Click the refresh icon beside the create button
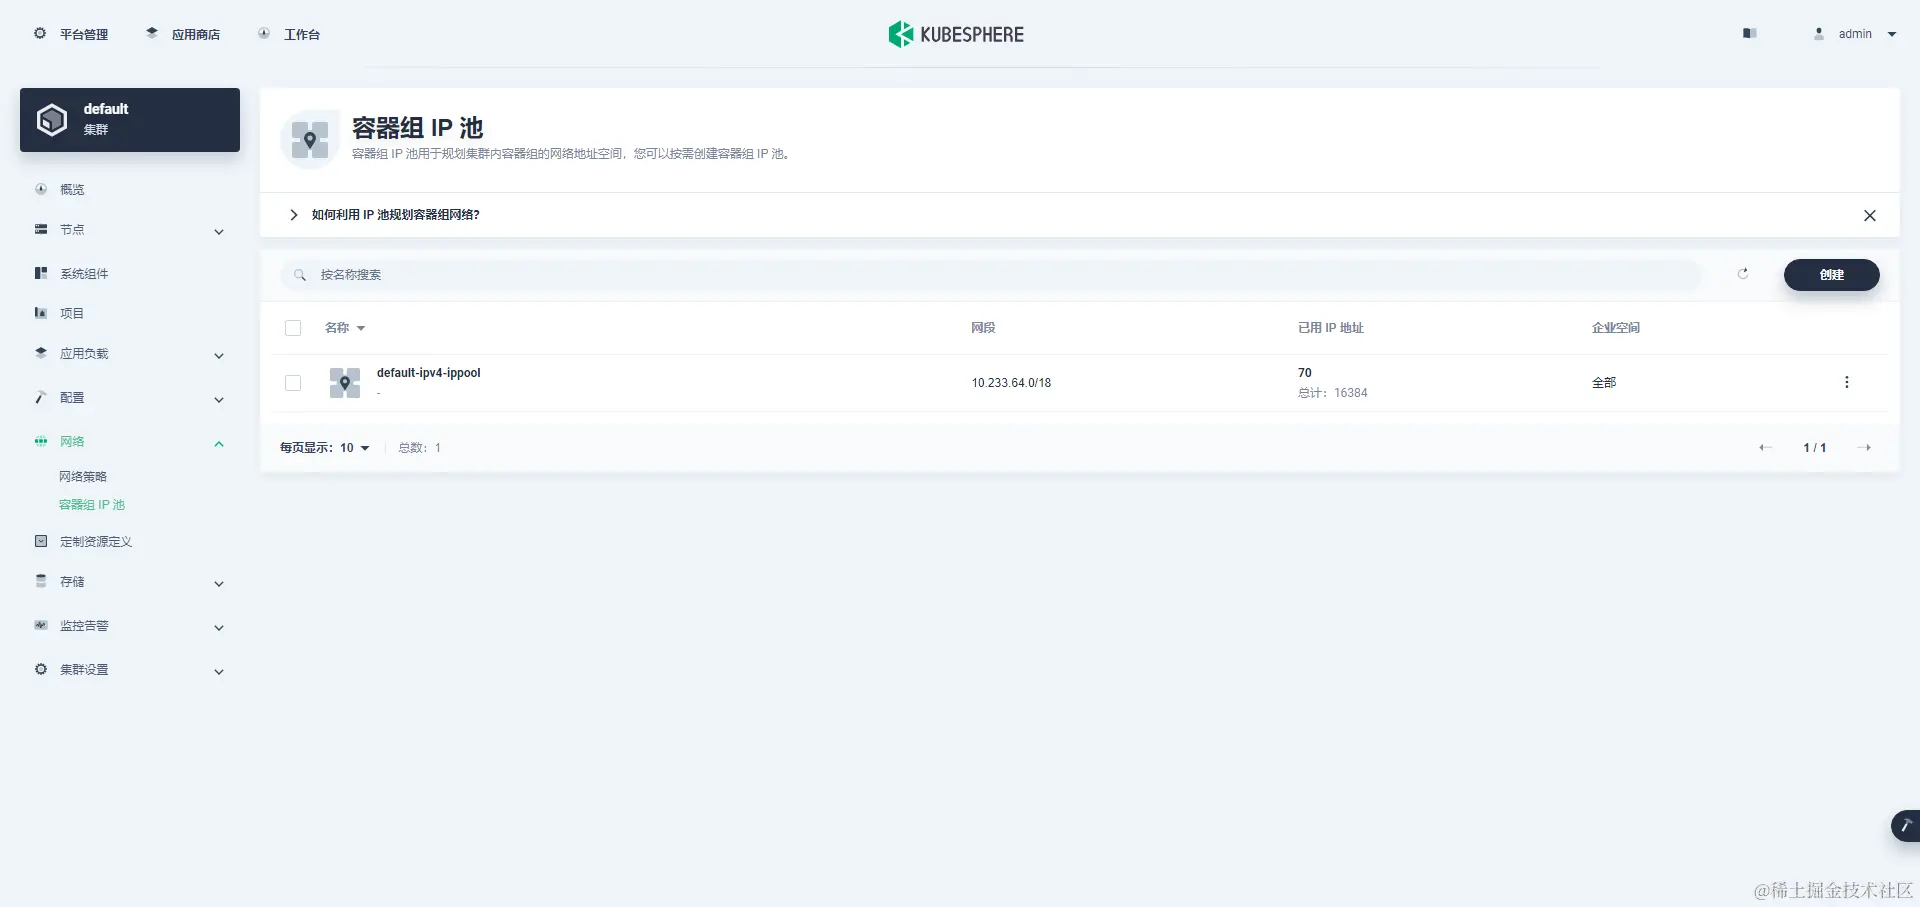Screen dimensions: 1920x907 [x=1743, y=274]
